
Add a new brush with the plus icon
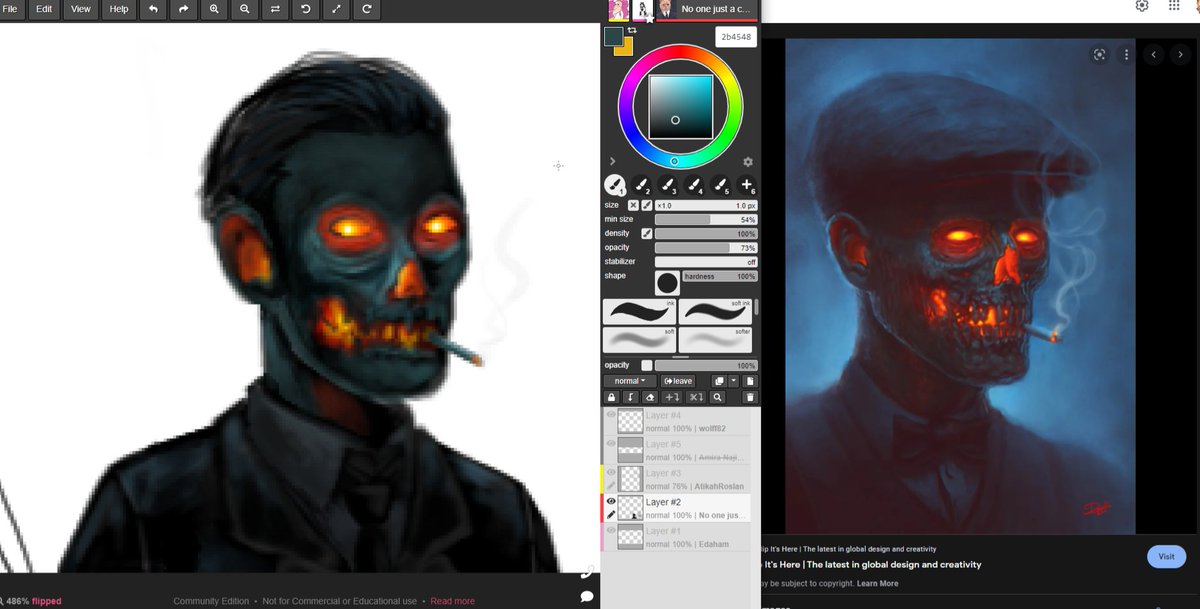(x=746, y=185)
